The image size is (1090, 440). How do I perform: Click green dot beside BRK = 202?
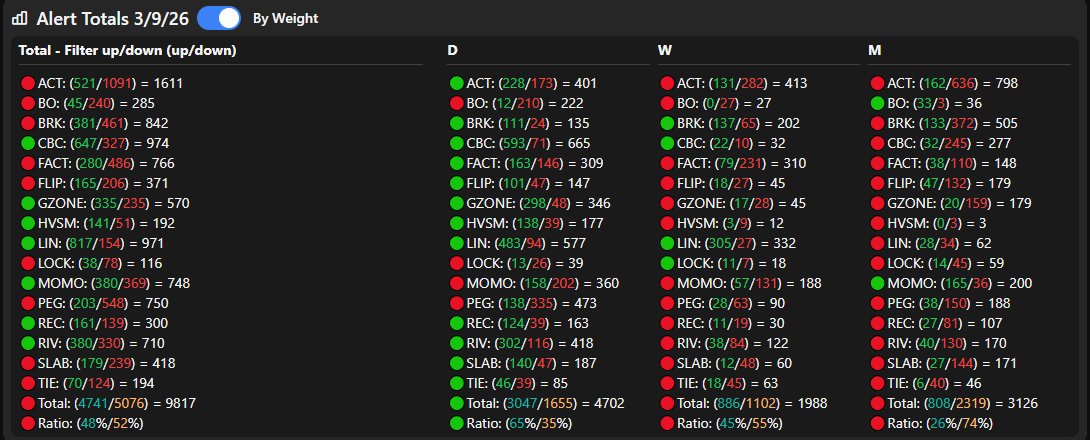pyautogui.click(x=667, y=124)
